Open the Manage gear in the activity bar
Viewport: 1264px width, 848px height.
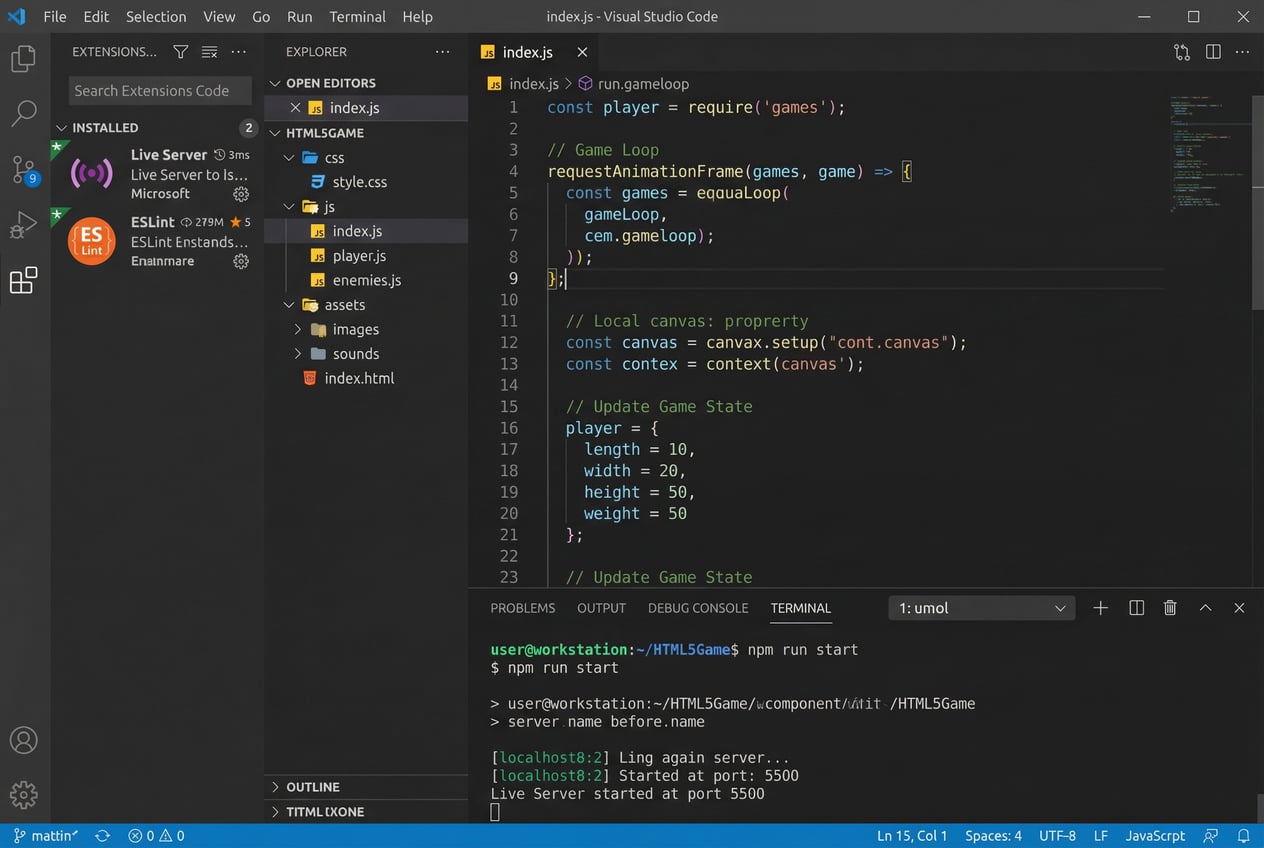pyautogui.click(x=24, y=795)
